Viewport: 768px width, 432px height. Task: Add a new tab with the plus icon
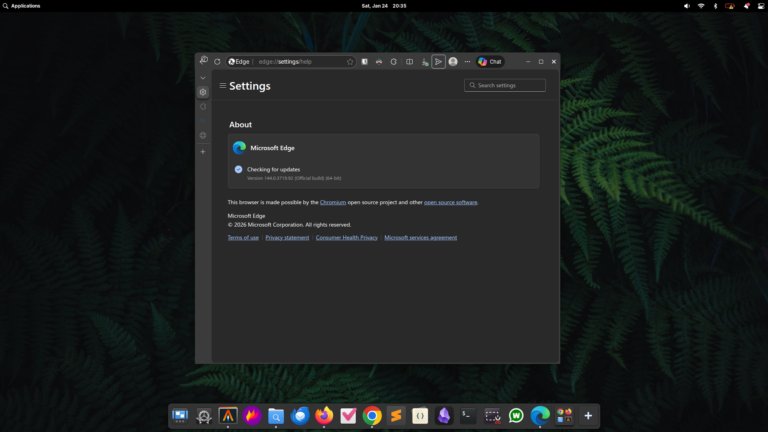pyautogui.click(x=203, y=152)
